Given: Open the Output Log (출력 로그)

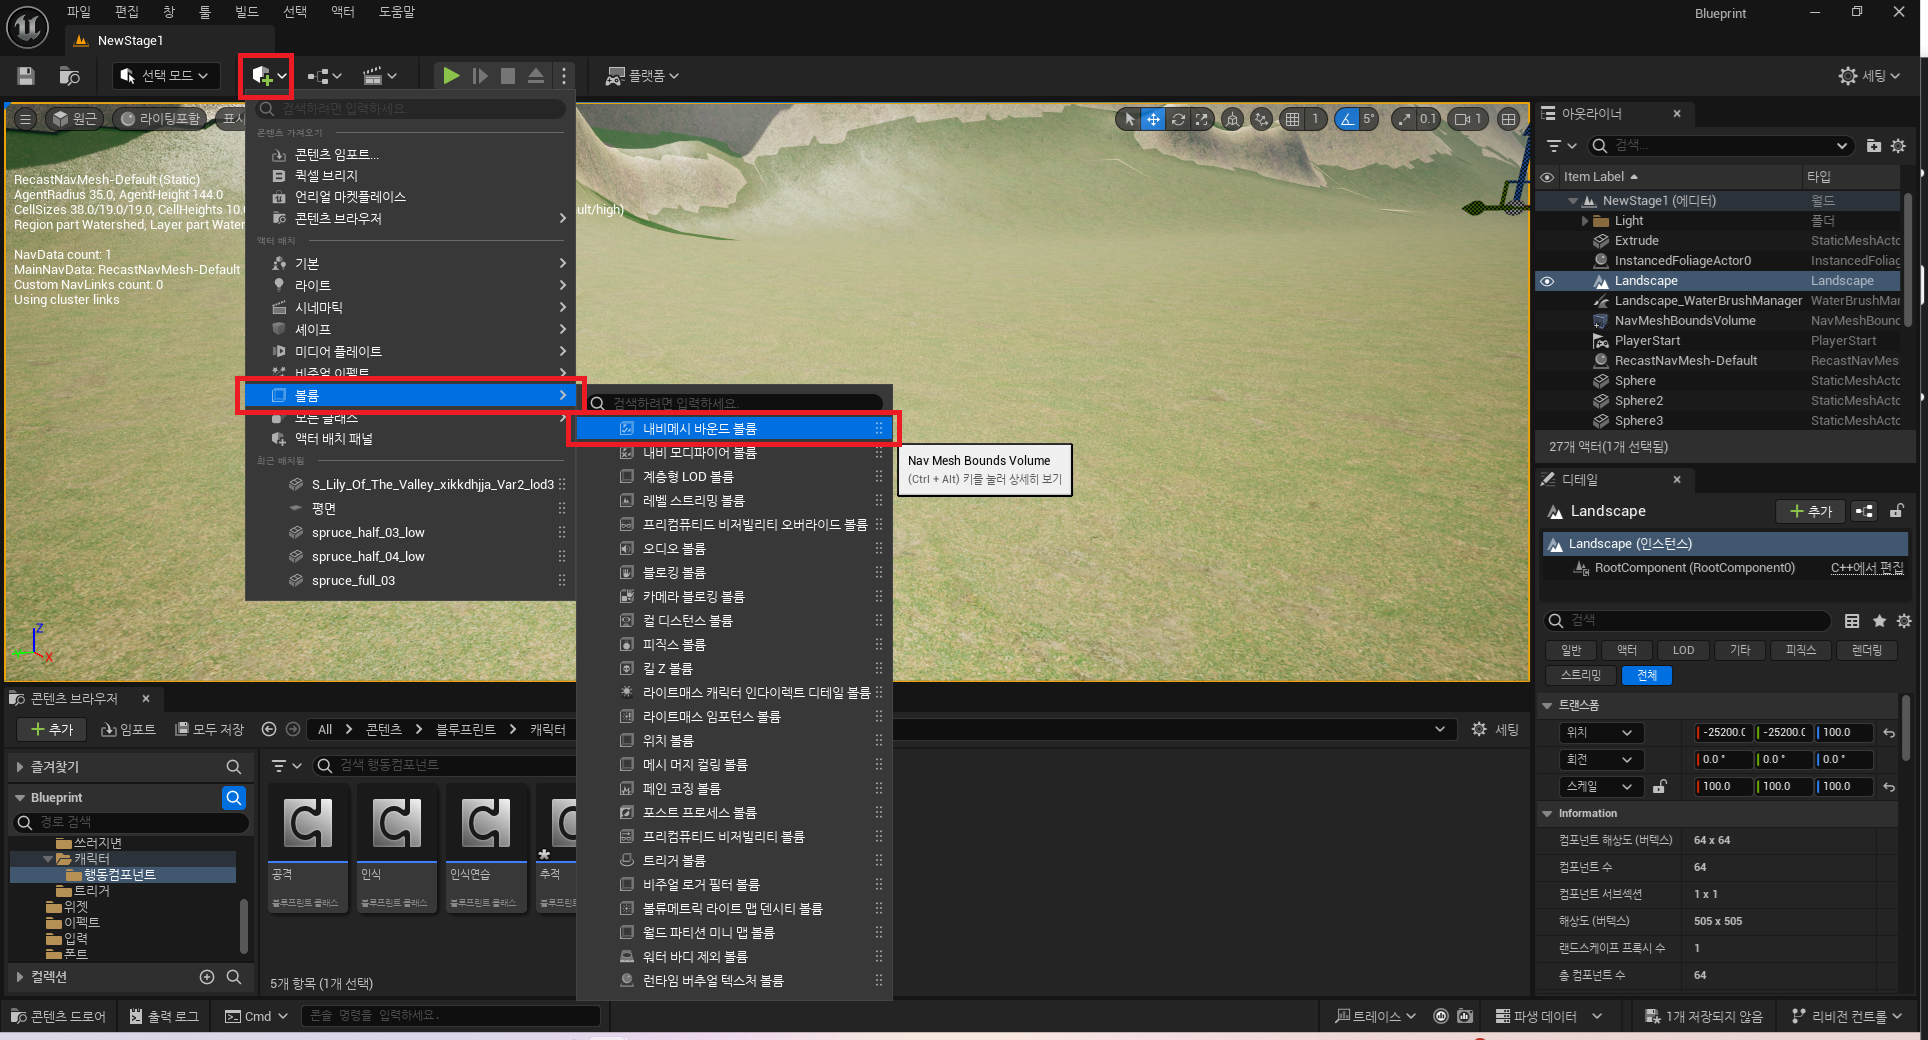Looking at the screenshot, I should point(163,1016).
